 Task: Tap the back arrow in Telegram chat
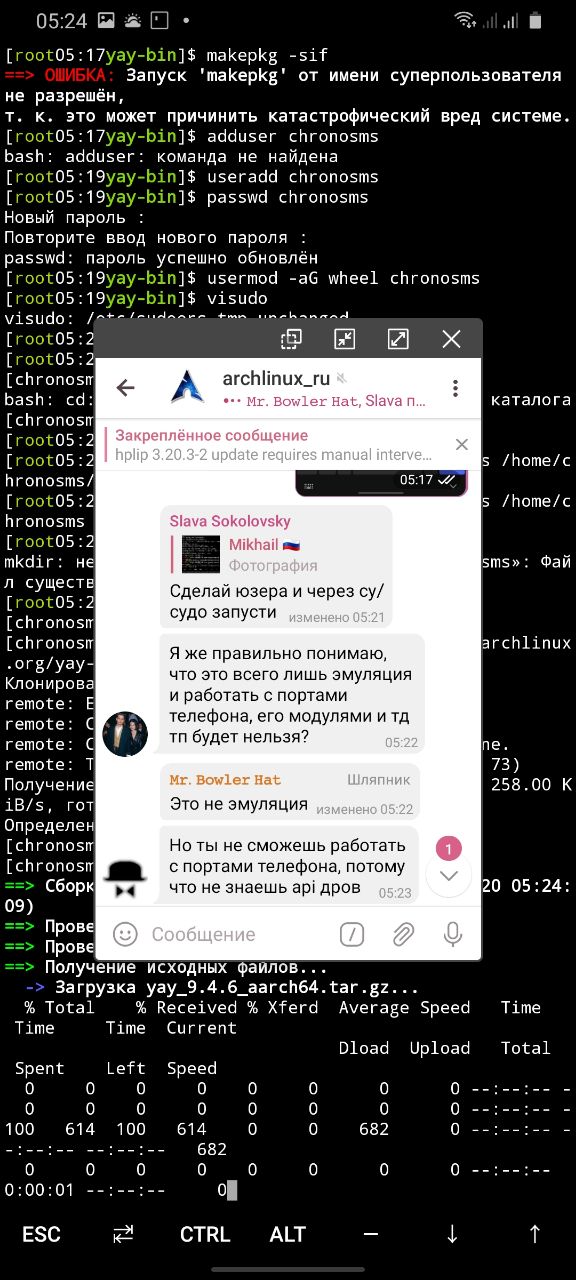tap(126, 388)
